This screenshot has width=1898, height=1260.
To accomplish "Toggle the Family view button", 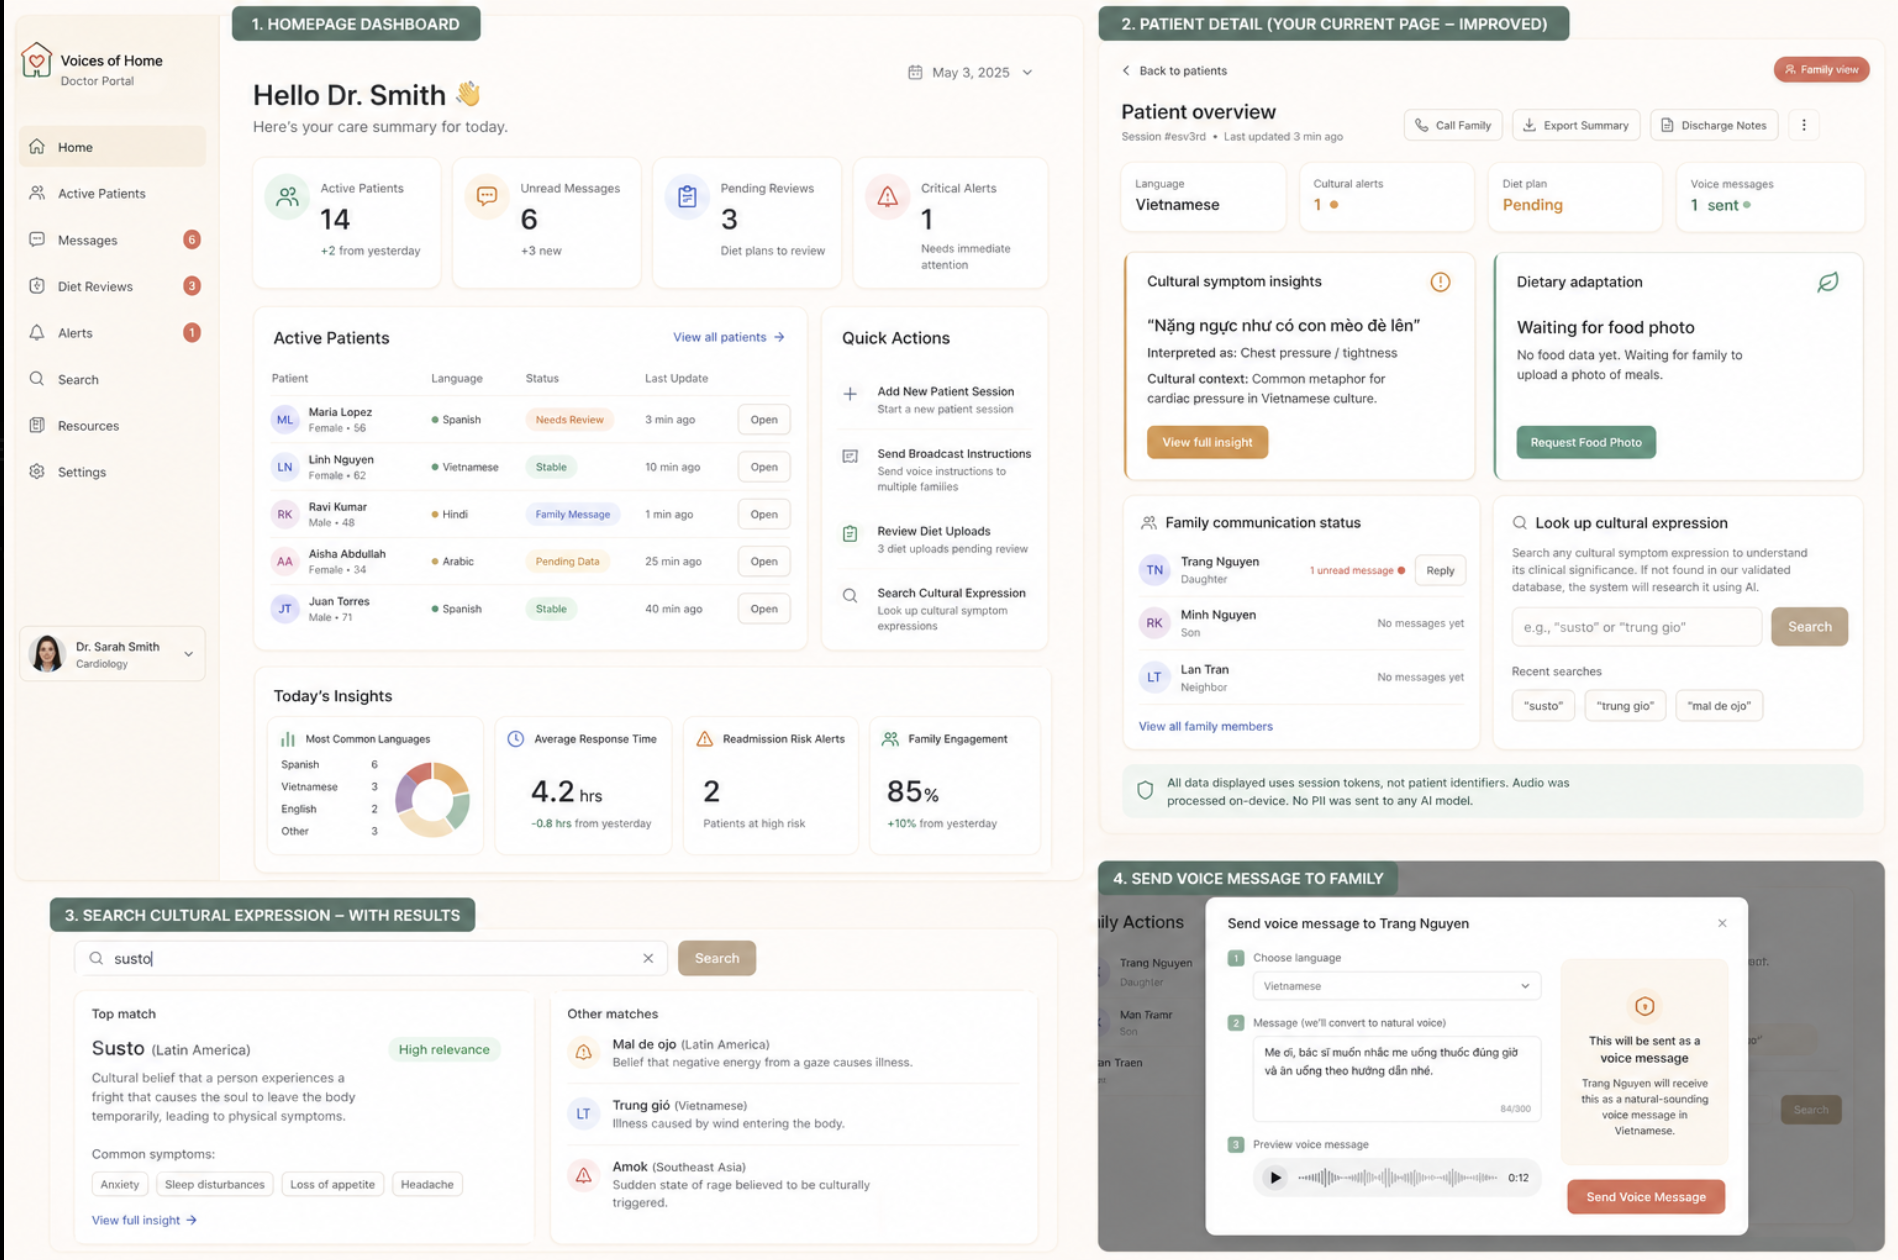I will tap(1821, 70).
